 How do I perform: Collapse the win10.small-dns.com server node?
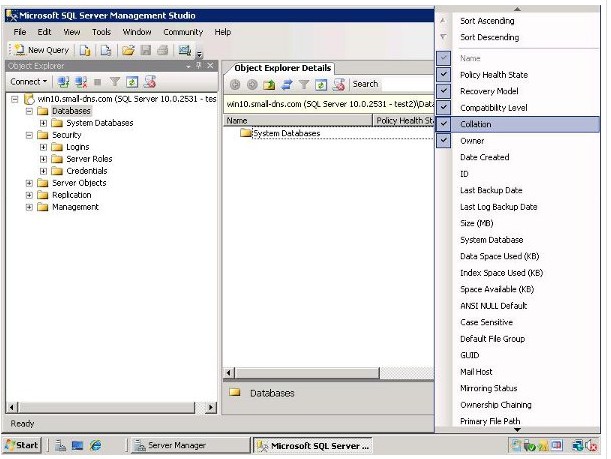coord(15,99)
